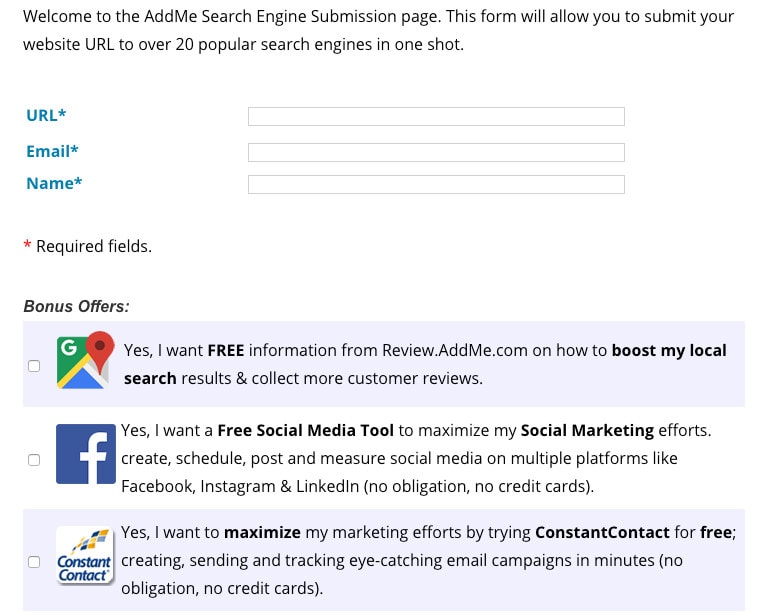Screen dimensions: 757x614
Task: Click the Constant Contact logo
Action: tap(85, 558)
